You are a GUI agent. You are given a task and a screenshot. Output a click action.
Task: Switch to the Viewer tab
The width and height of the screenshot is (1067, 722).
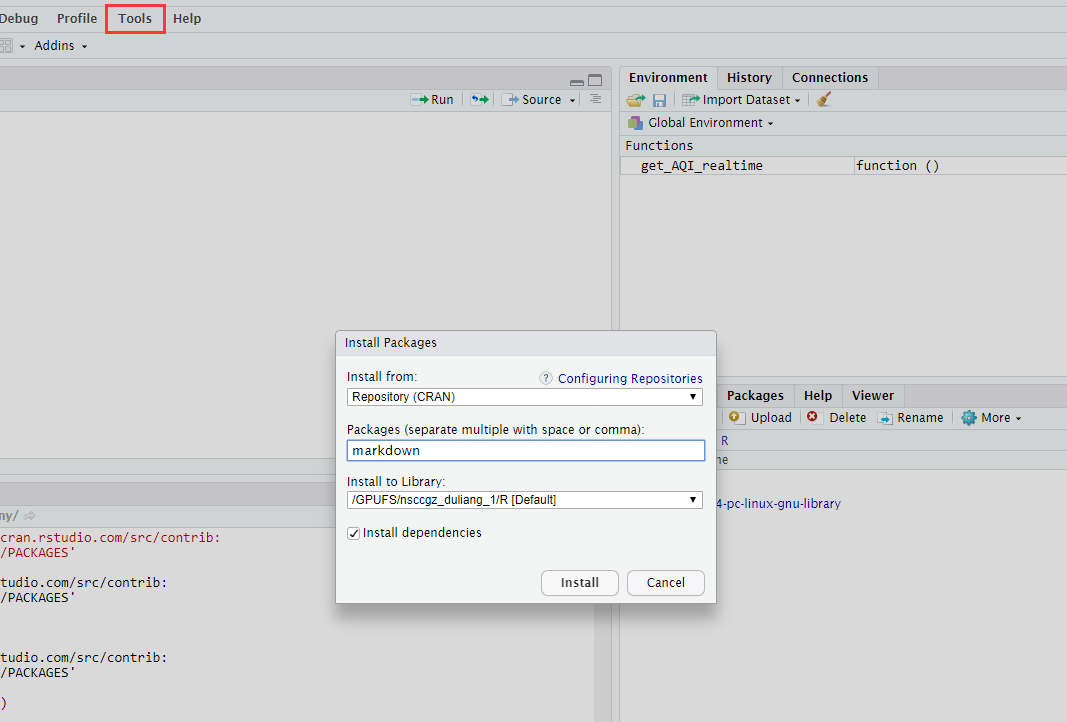click(x=872, y=395)
